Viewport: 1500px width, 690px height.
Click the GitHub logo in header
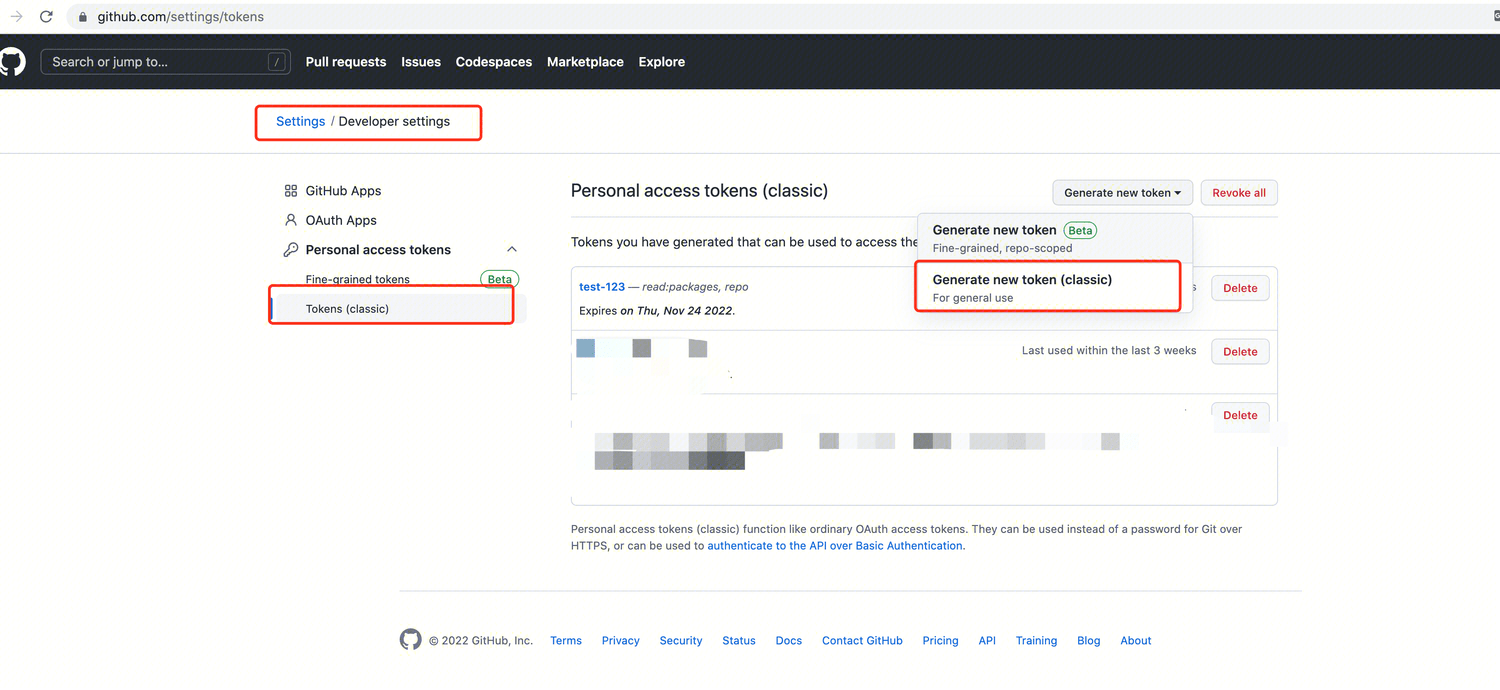click(12, 61)
